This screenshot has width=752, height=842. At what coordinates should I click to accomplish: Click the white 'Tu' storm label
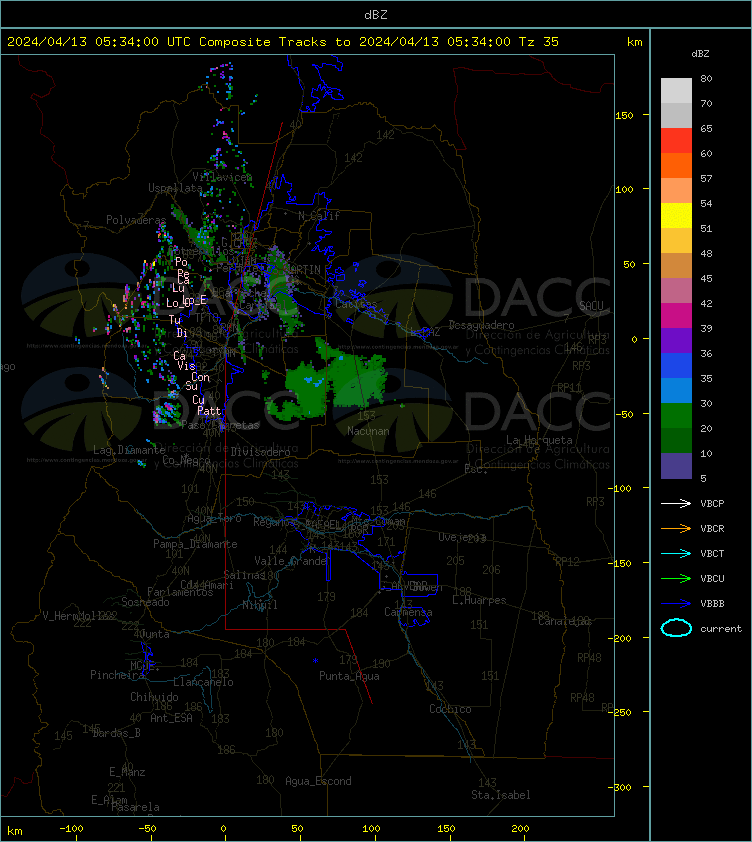[175, 320]
